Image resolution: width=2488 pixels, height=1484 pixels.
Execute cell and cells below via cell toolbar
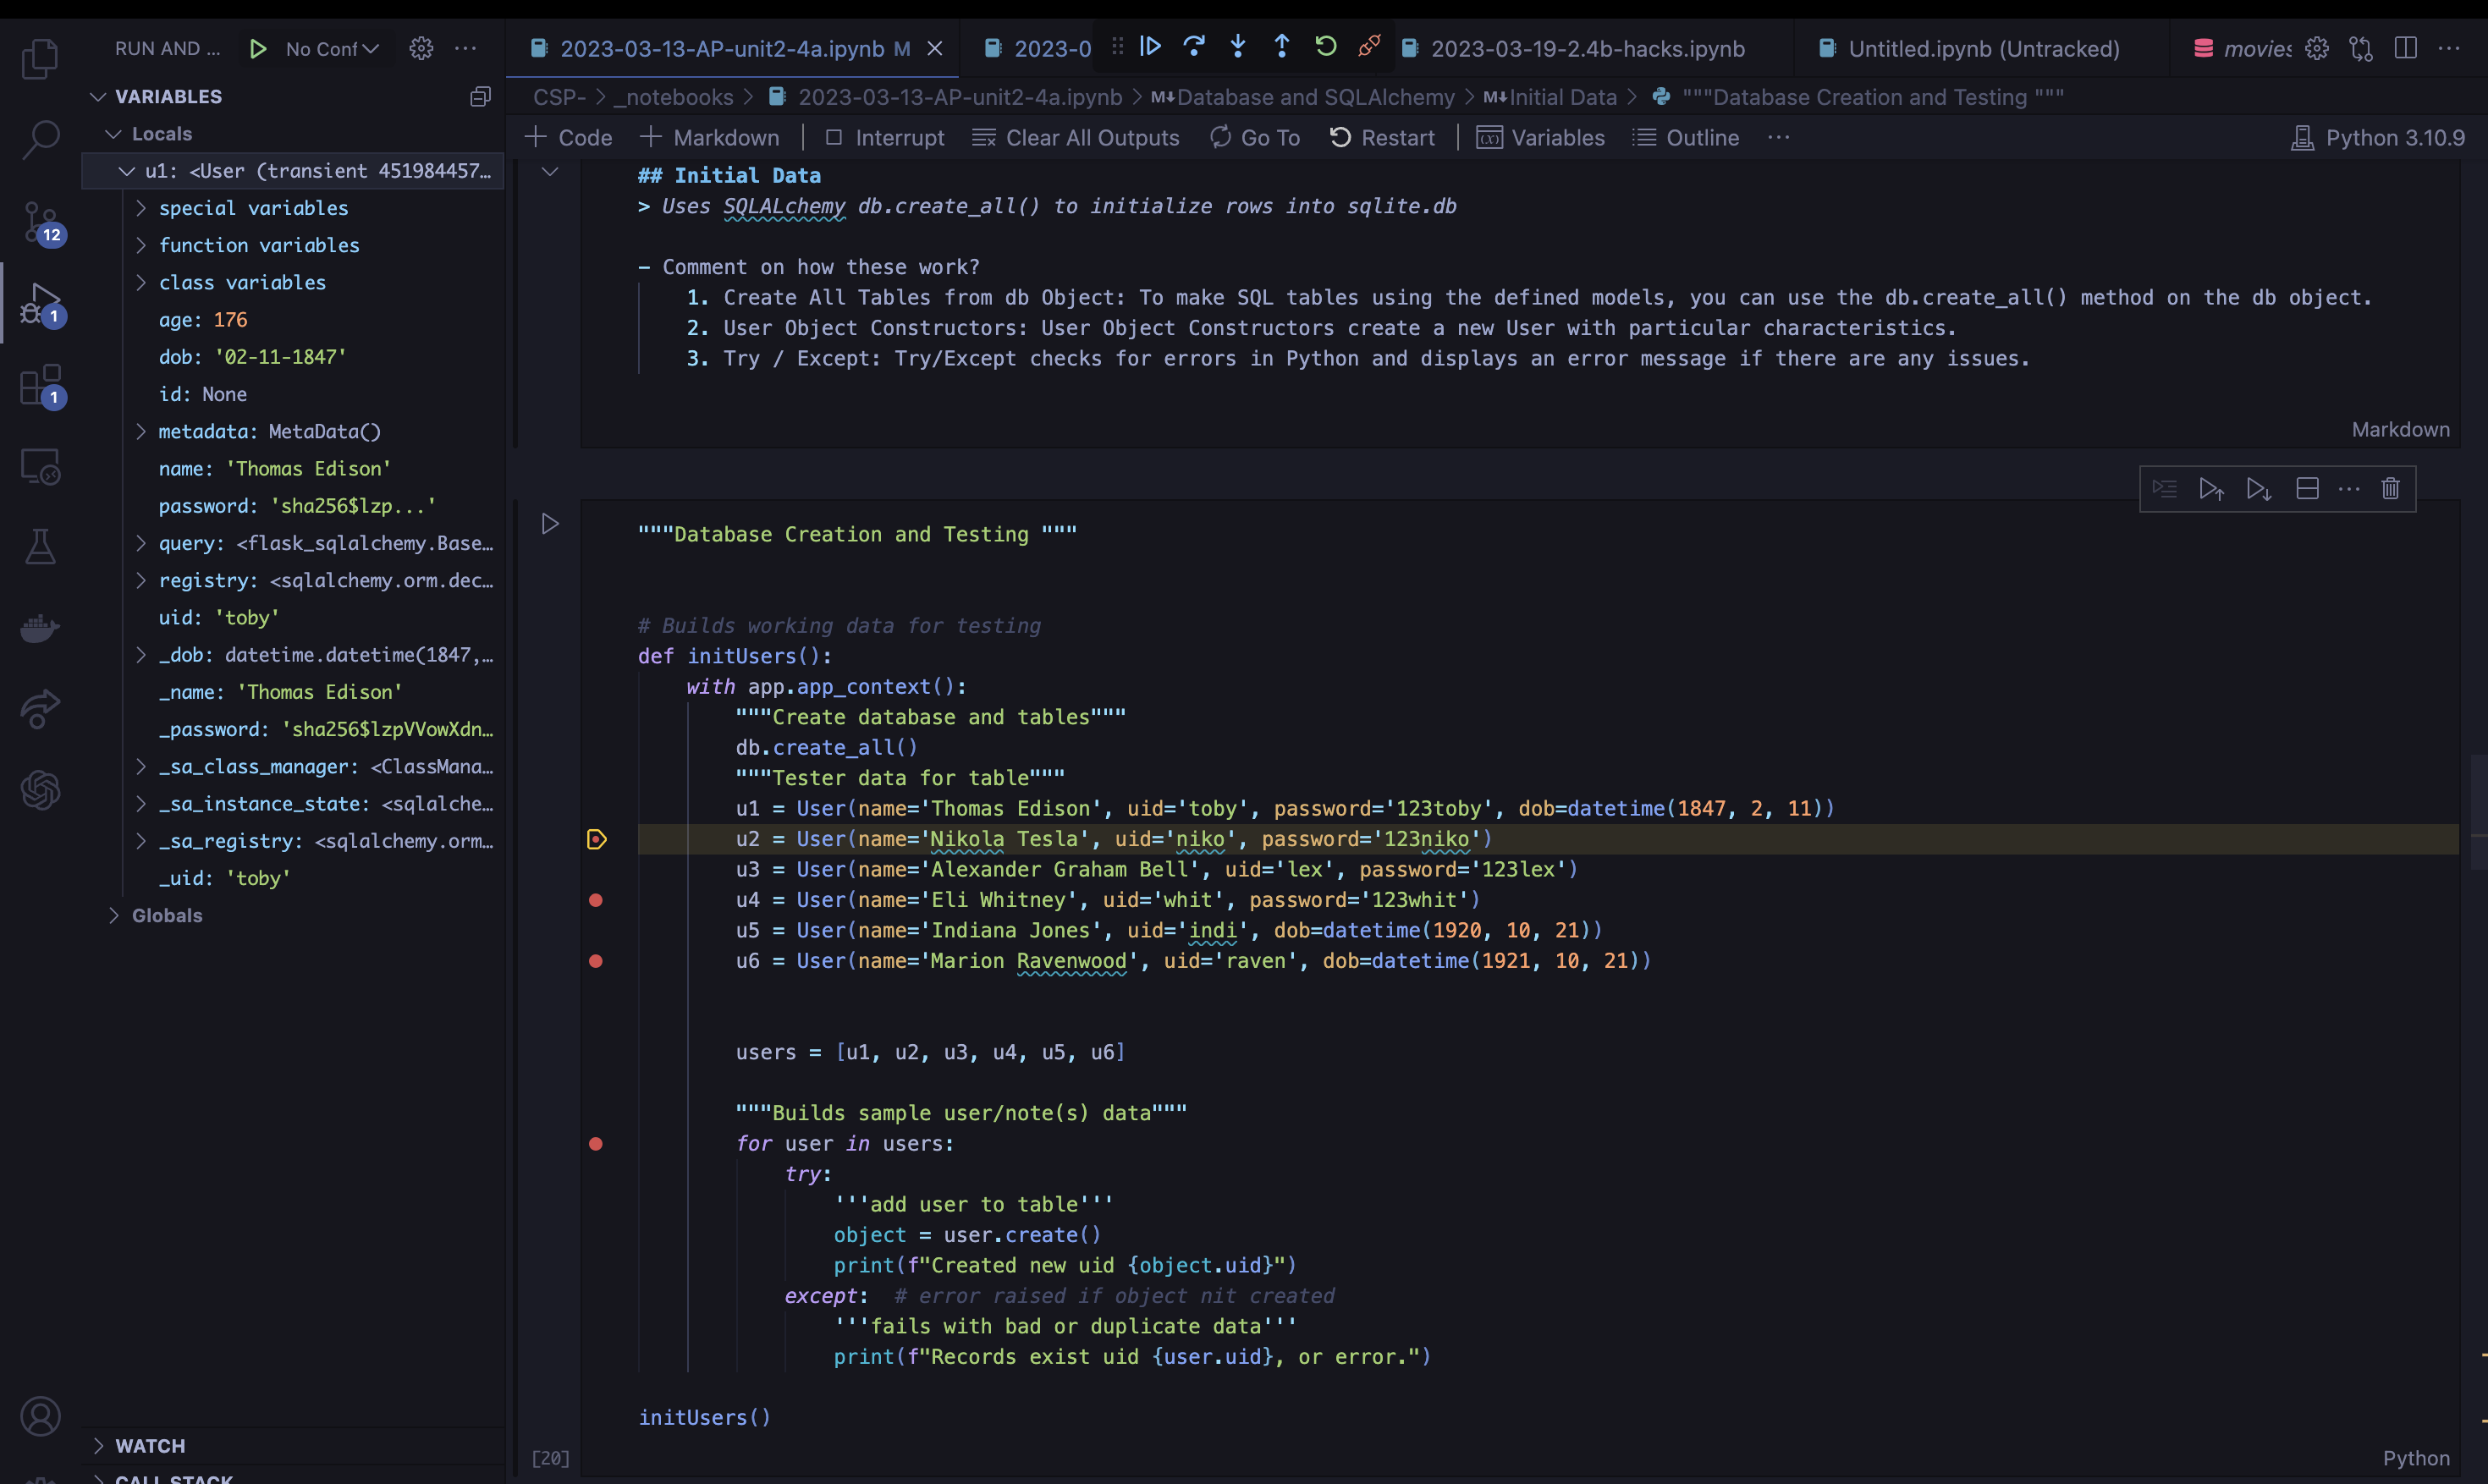(x=2257, y=489)
